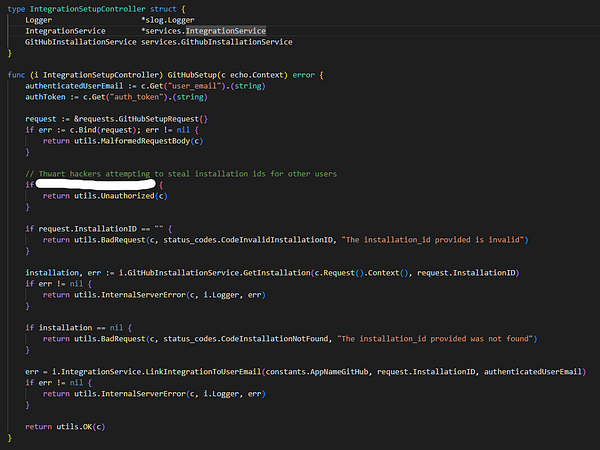Click 'IntegrationSetupController' in the method receiver

point(101,75)
